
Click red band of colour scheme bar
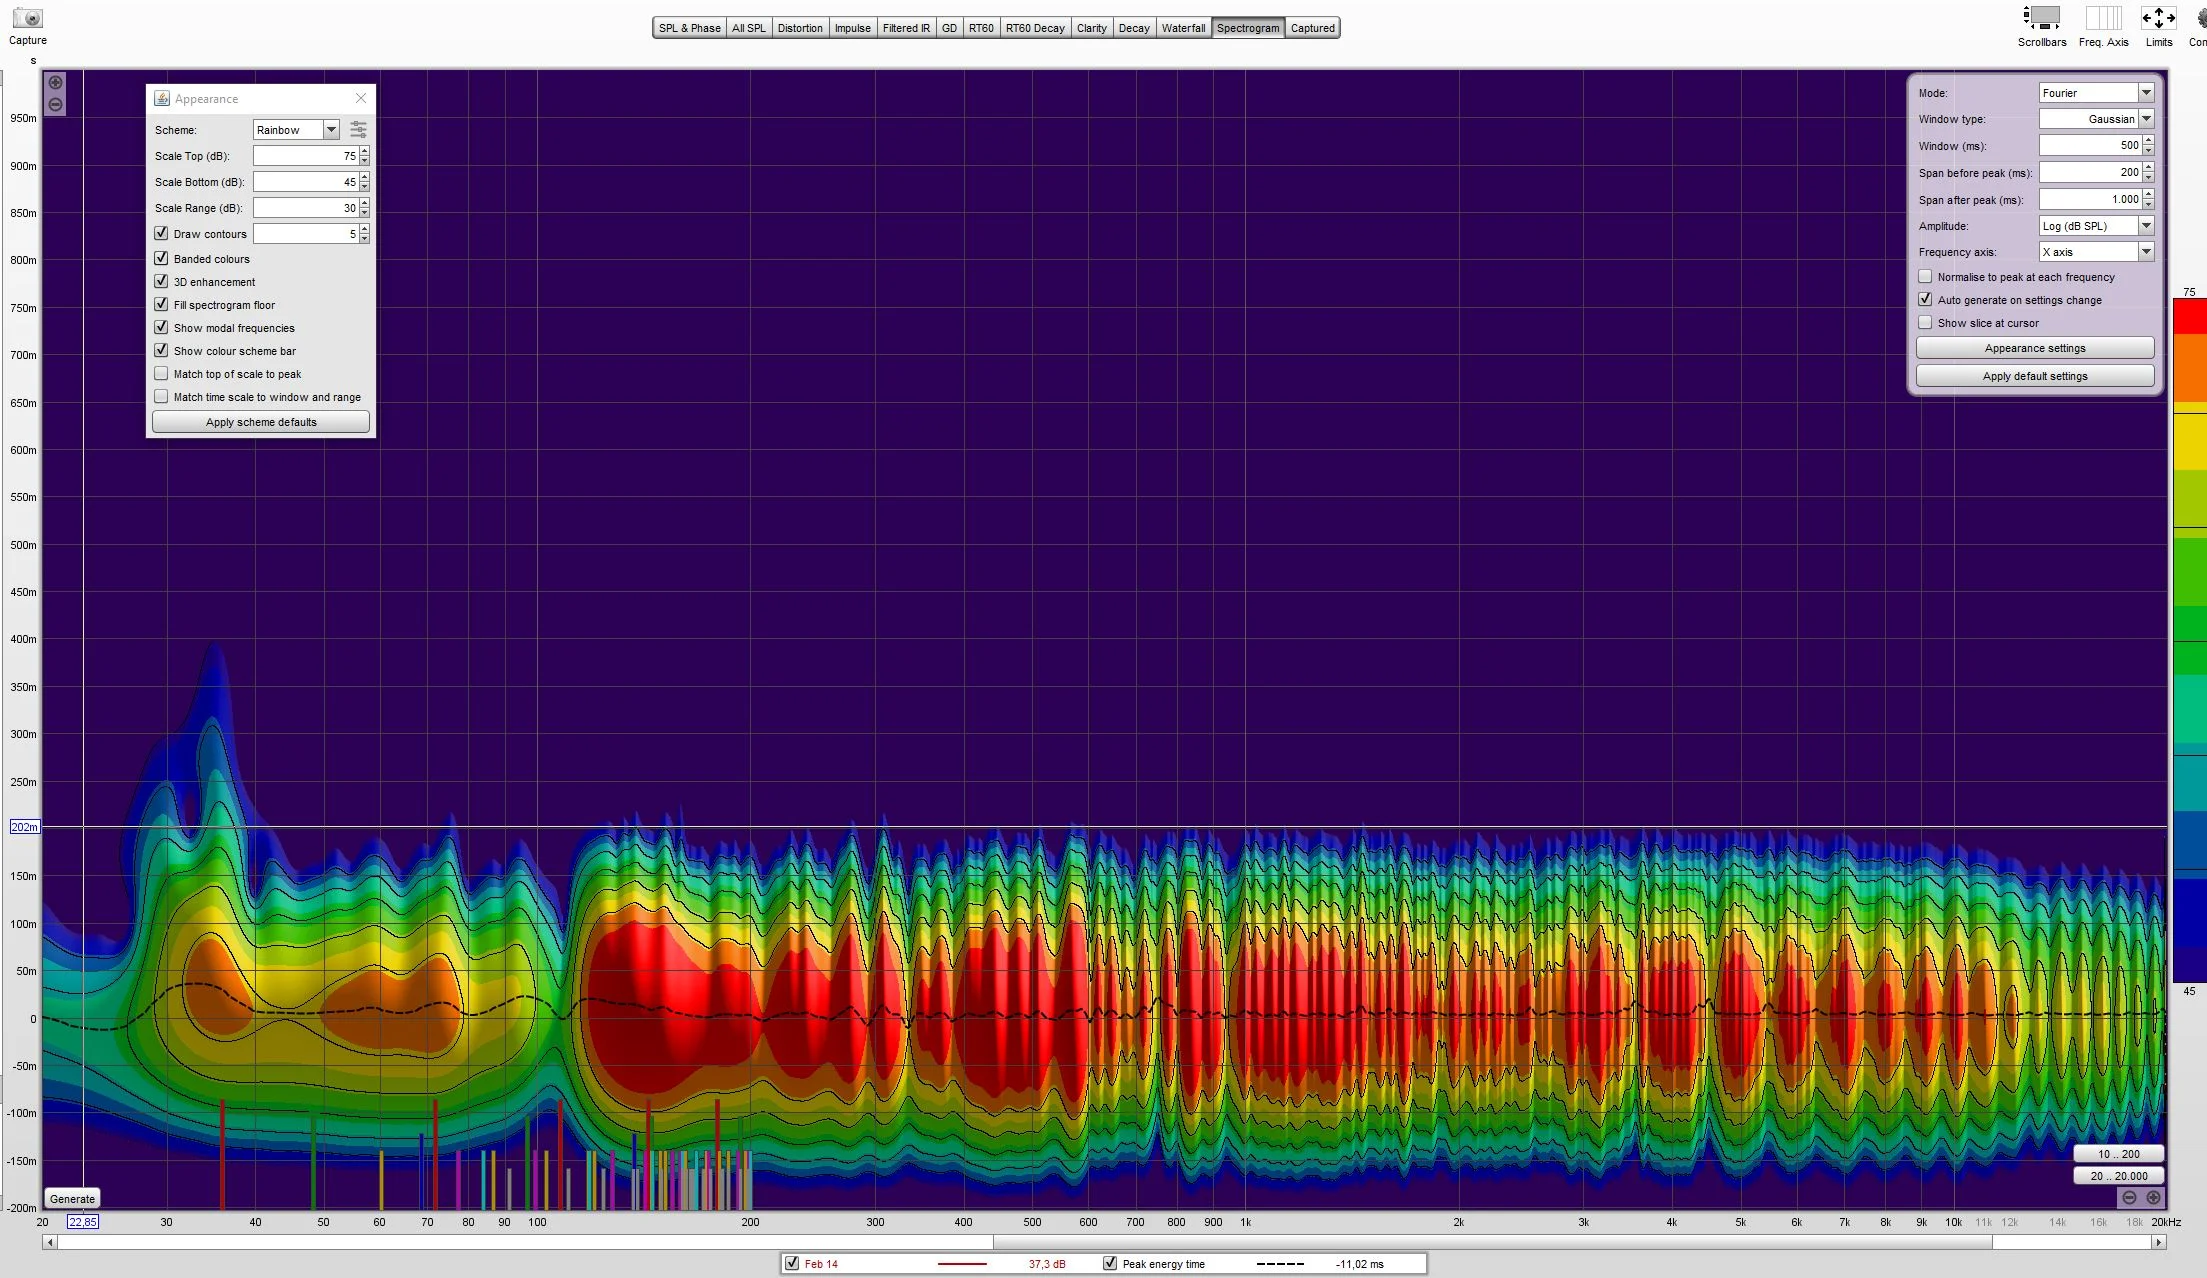point(2190,316)
